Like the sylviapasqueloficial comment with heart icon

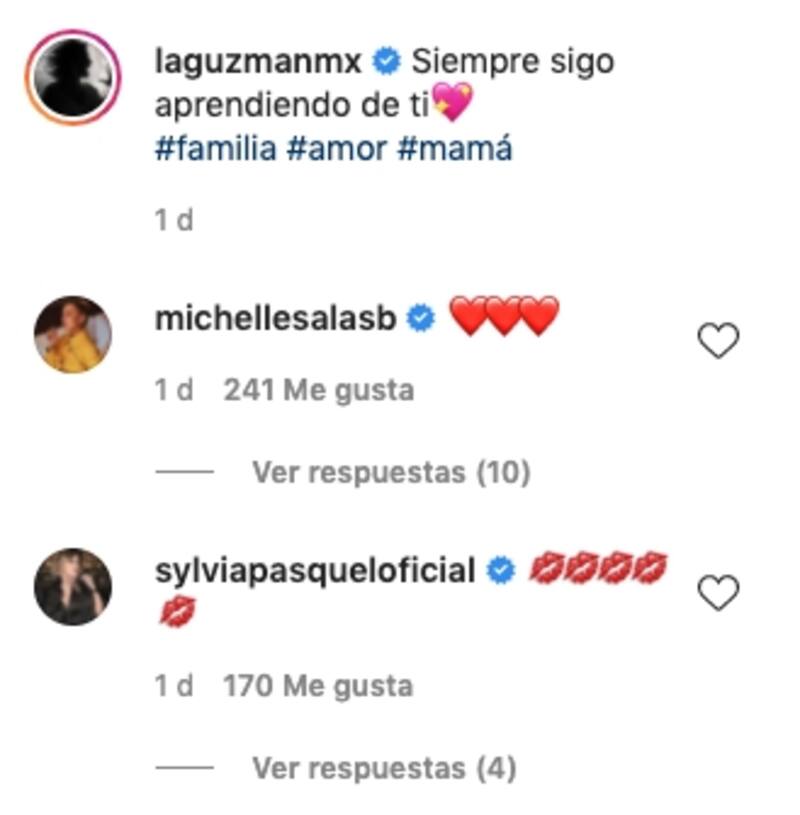pos(717,594)
